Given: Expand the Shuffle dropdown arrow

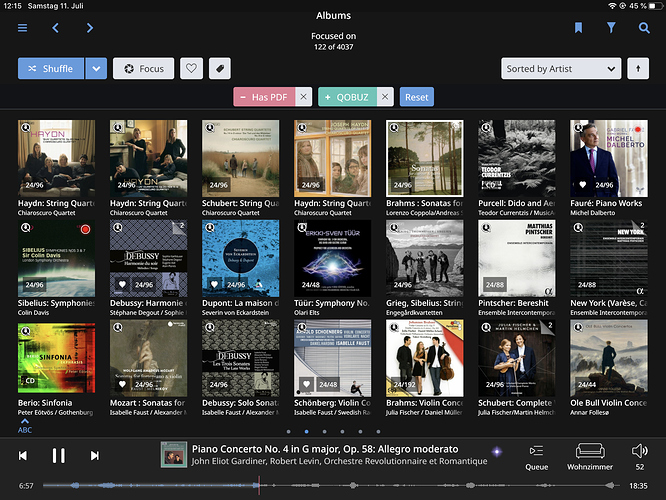Looking at the screenshot, I should pyautogui.click(x=96, y=68).
